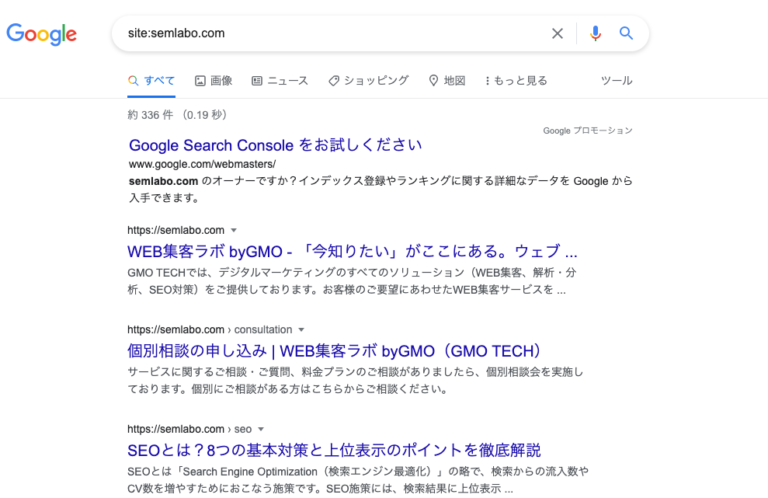Open the ニュース tab
This screenshot has height=498, width=768.
pyautogui.click(x=280, y=81)
